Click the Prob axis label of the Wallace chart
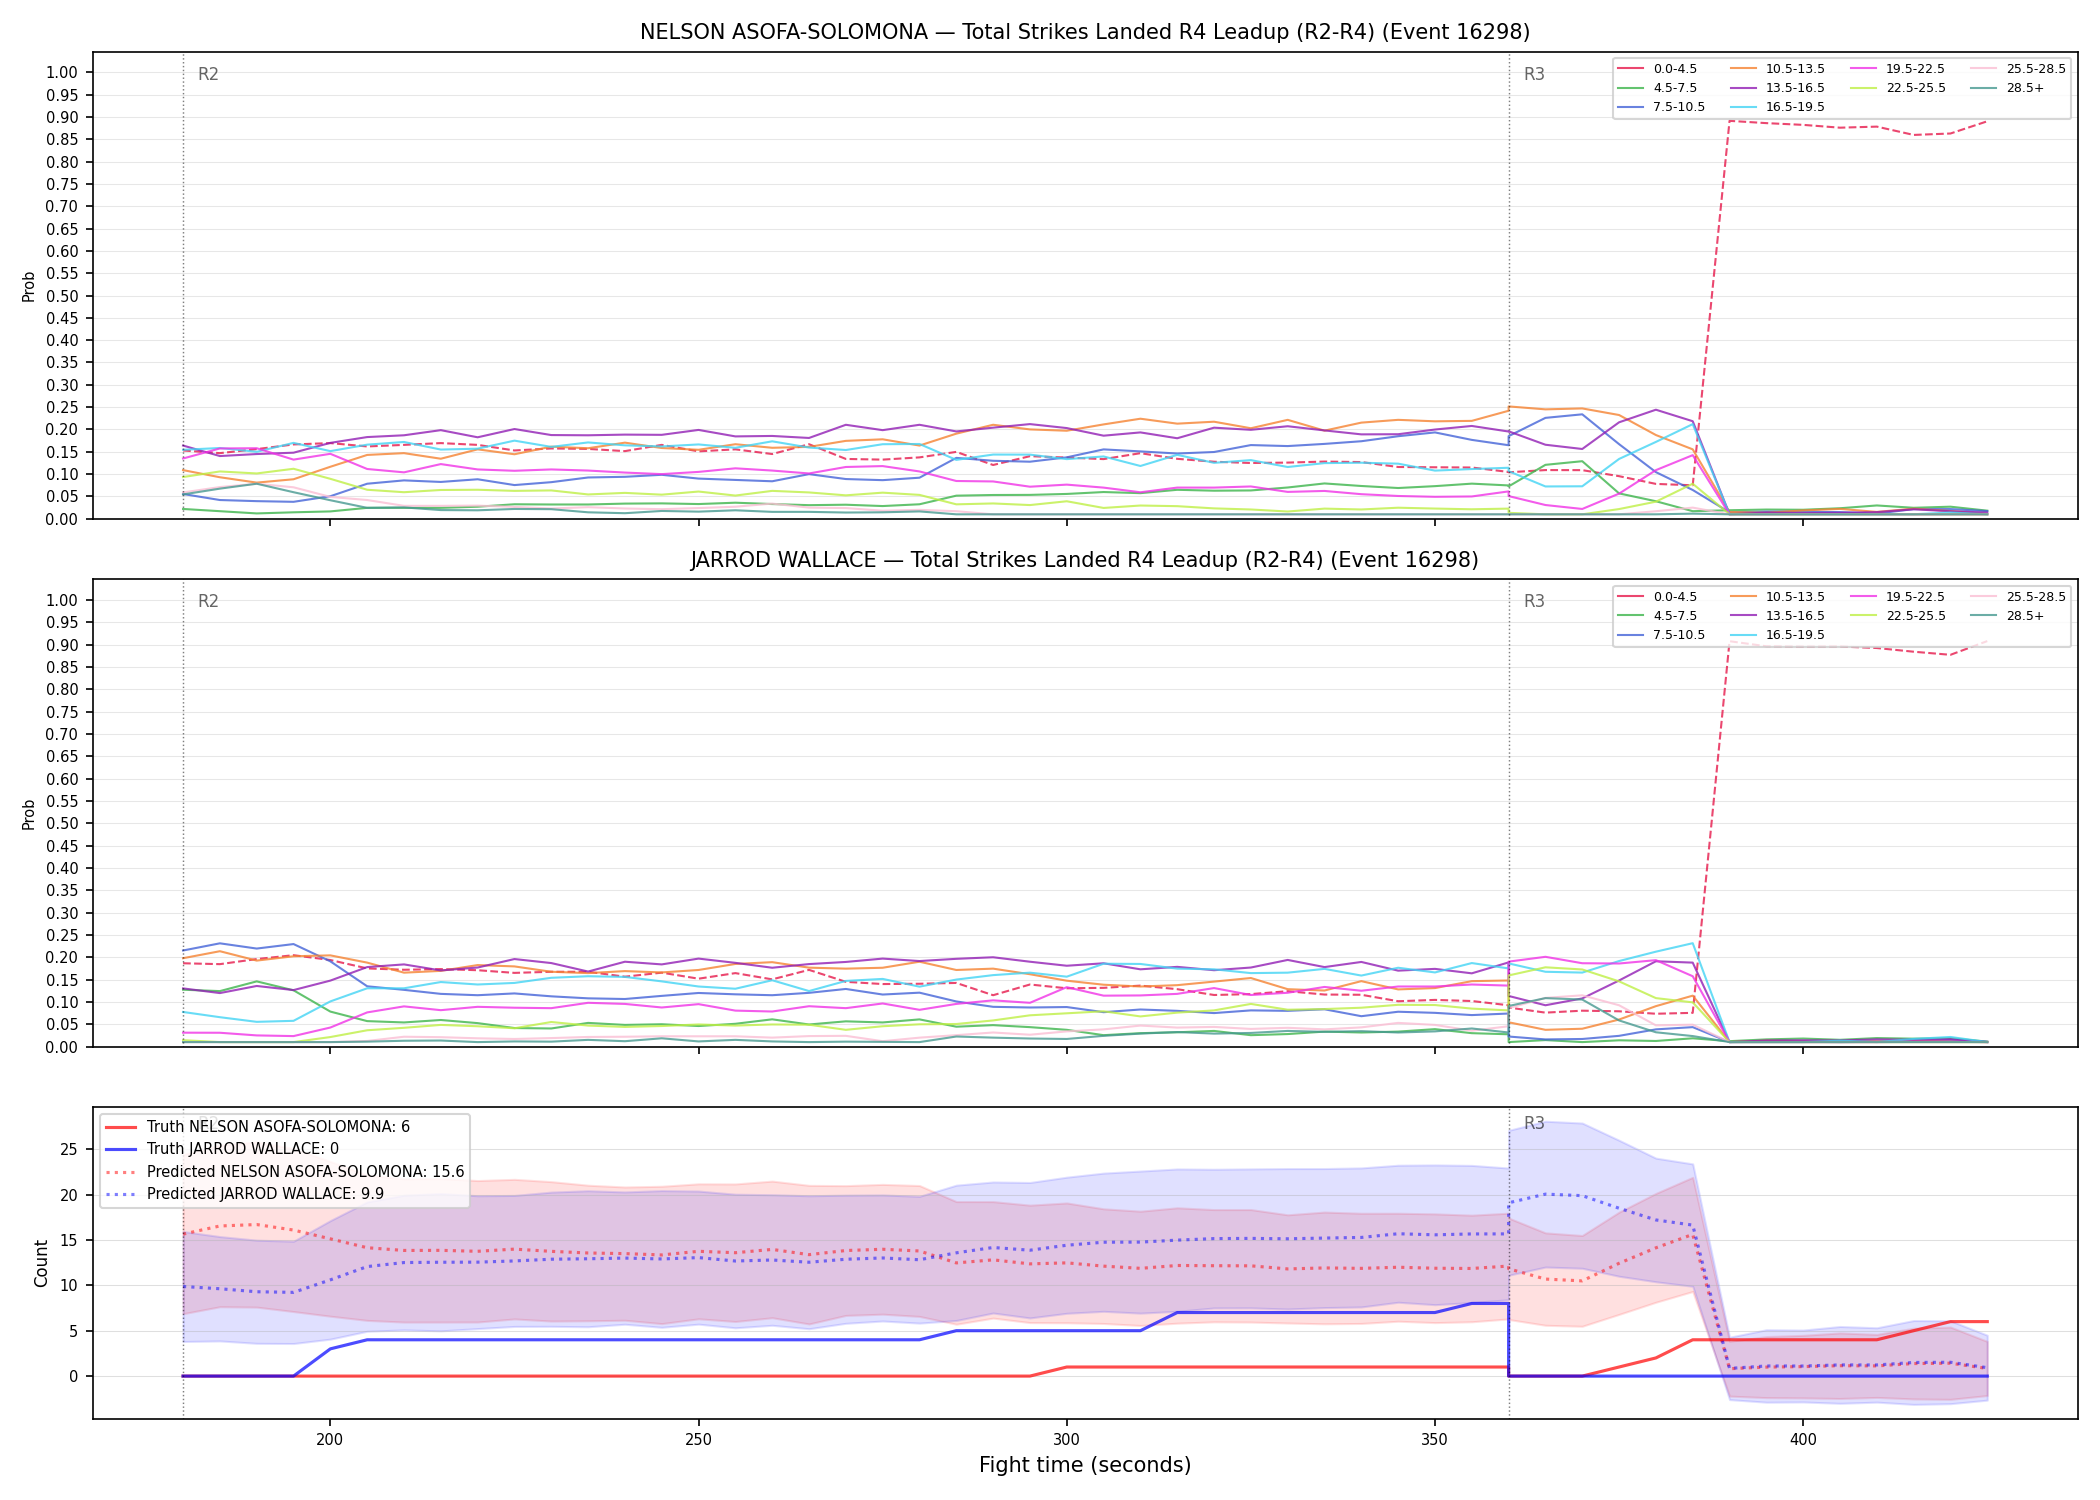This screenshot has height=1500, width=2100. click(x=29, y=814)
